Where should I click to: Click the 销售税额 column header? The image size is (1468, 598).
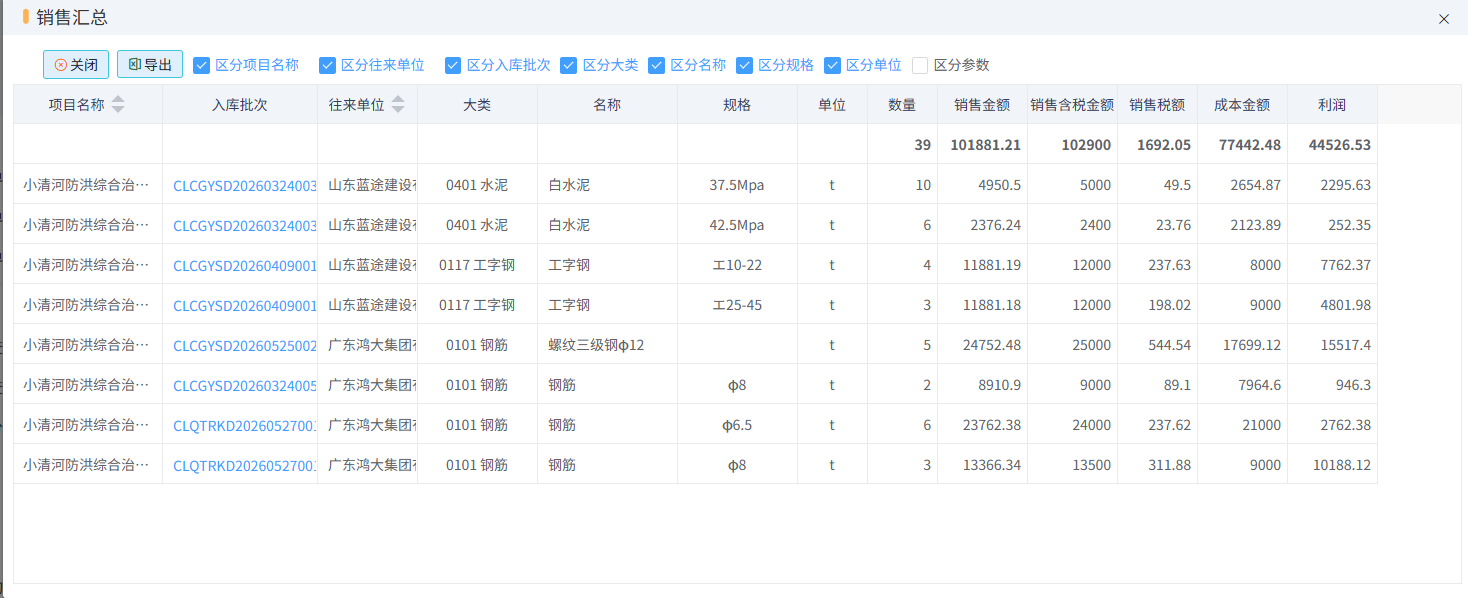(1157, 105)
